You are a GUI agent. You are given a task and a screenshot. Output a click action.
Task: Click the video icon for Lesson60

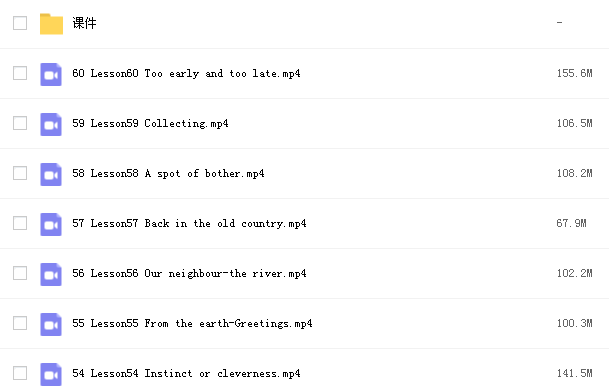[x=51, y=74]
